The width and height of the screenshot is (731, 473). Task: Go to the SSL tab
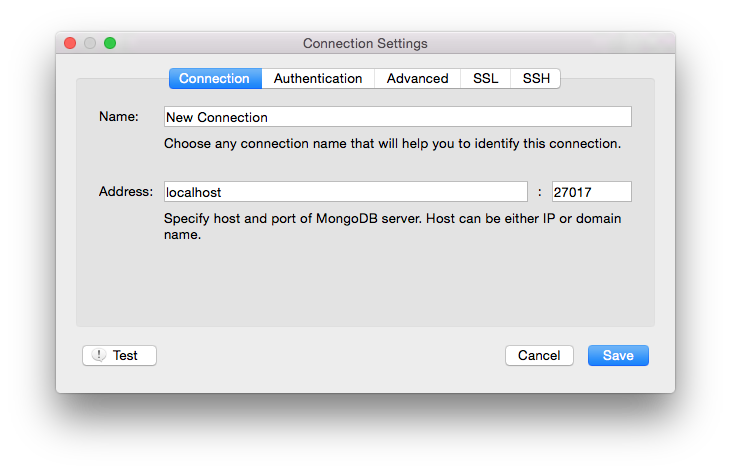(x=485, y=79)
